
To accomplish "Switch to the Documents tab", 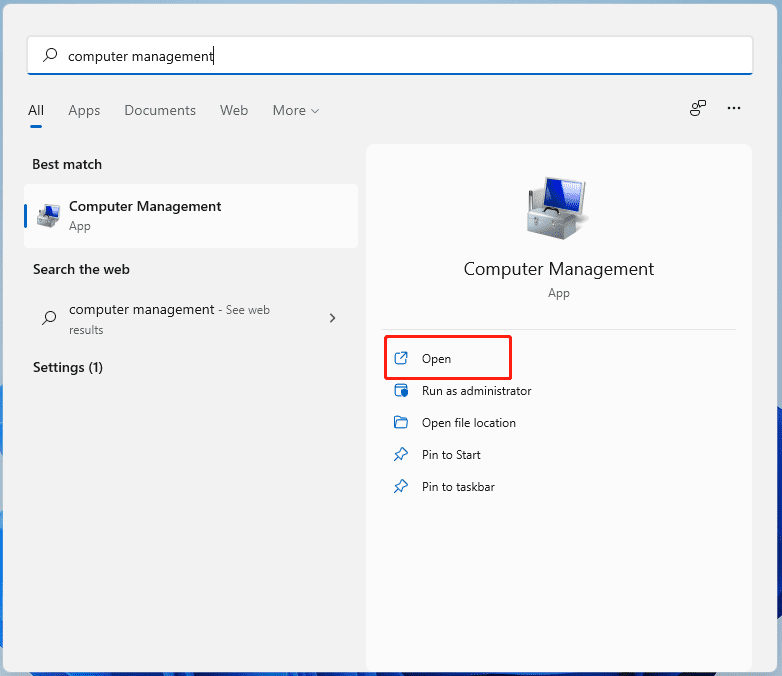I will (160, 110).
